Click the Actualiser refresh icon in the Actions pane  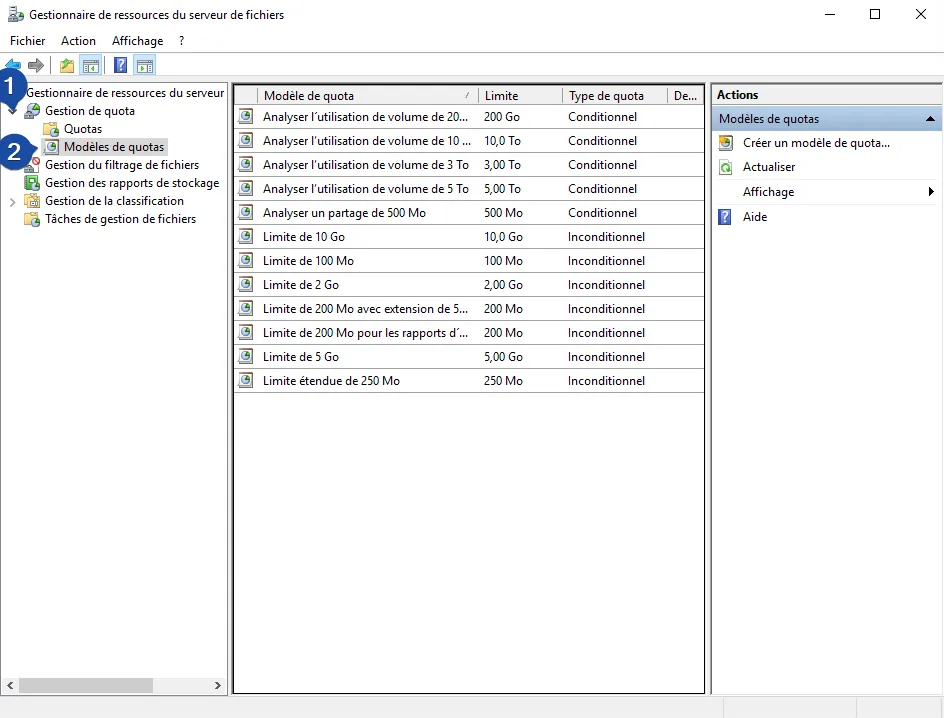coord(725,166)
